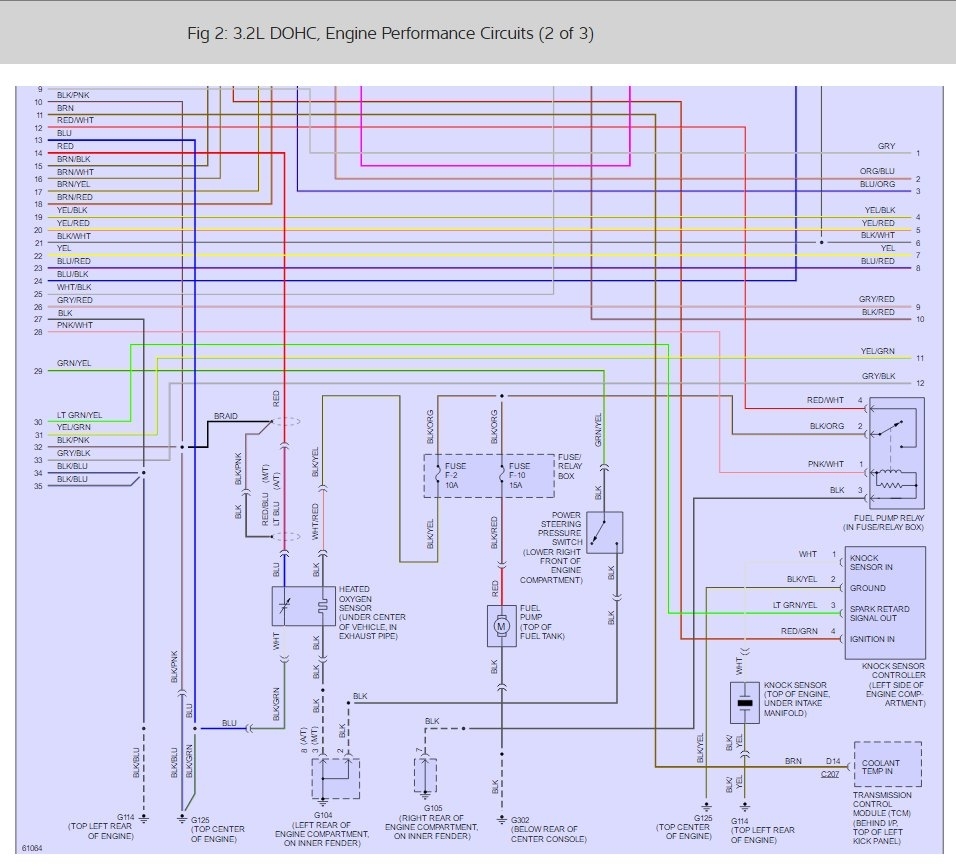Click the 'BRN/BLK' wire label
This screenshot has height=866, width=956.
tap(73, 159)
